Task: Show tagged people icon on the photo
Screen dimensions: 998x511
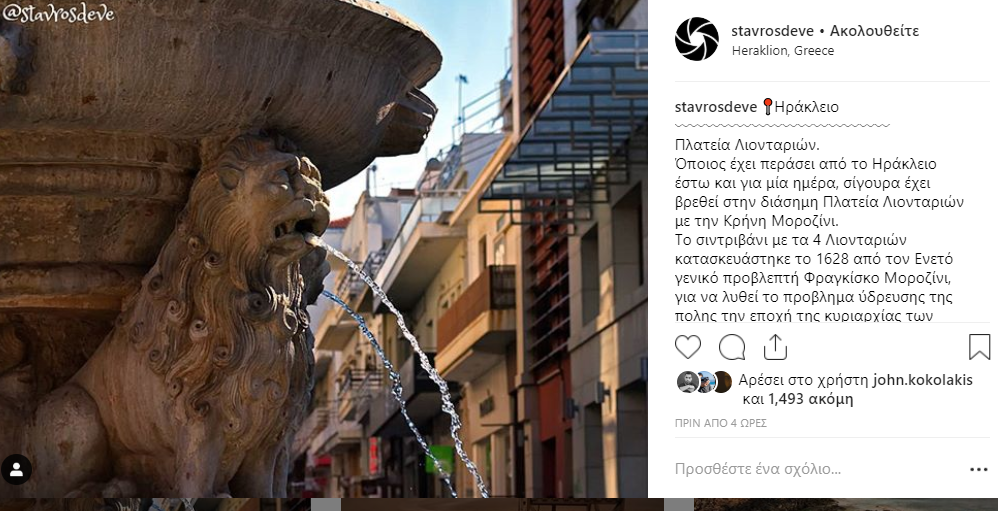Action: (16, 470)
